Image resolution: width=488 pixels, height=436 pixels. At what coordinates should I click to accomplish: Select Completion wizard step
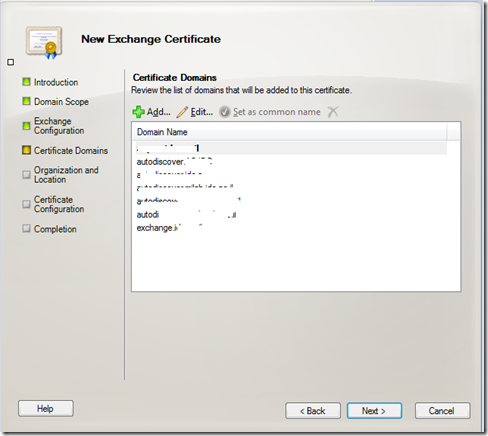coord(55,229)
